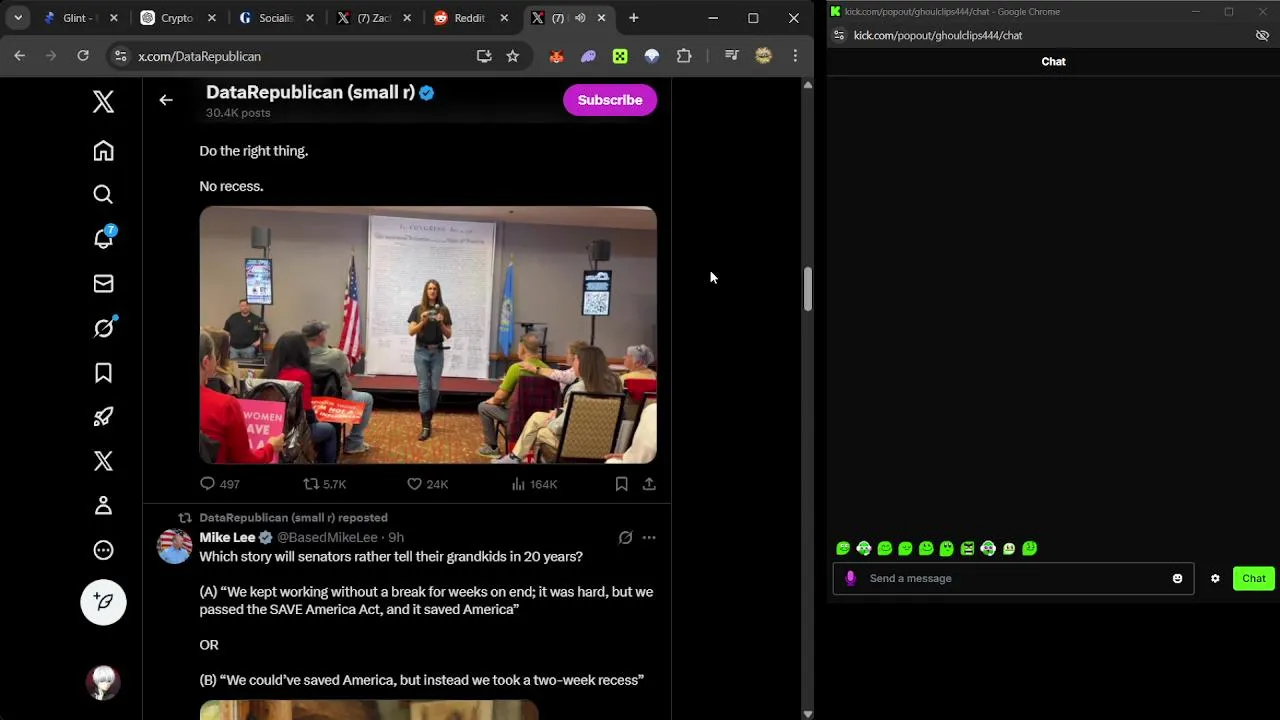Open the rocket icon in the sidebar
Viewport: 1280px width, 720px height.
click(103, 417)
